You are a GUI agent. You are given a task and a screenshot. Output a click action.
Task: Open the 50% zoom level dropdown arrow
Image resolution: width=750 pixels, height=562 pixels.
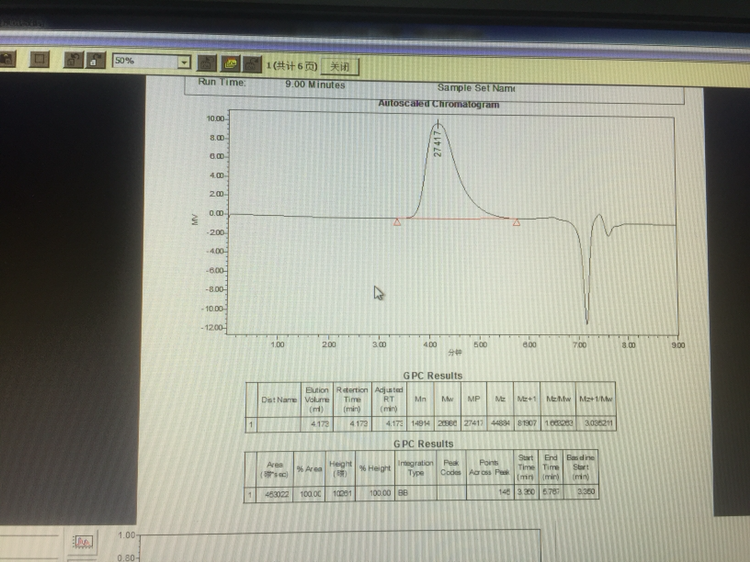pos(184,62)
